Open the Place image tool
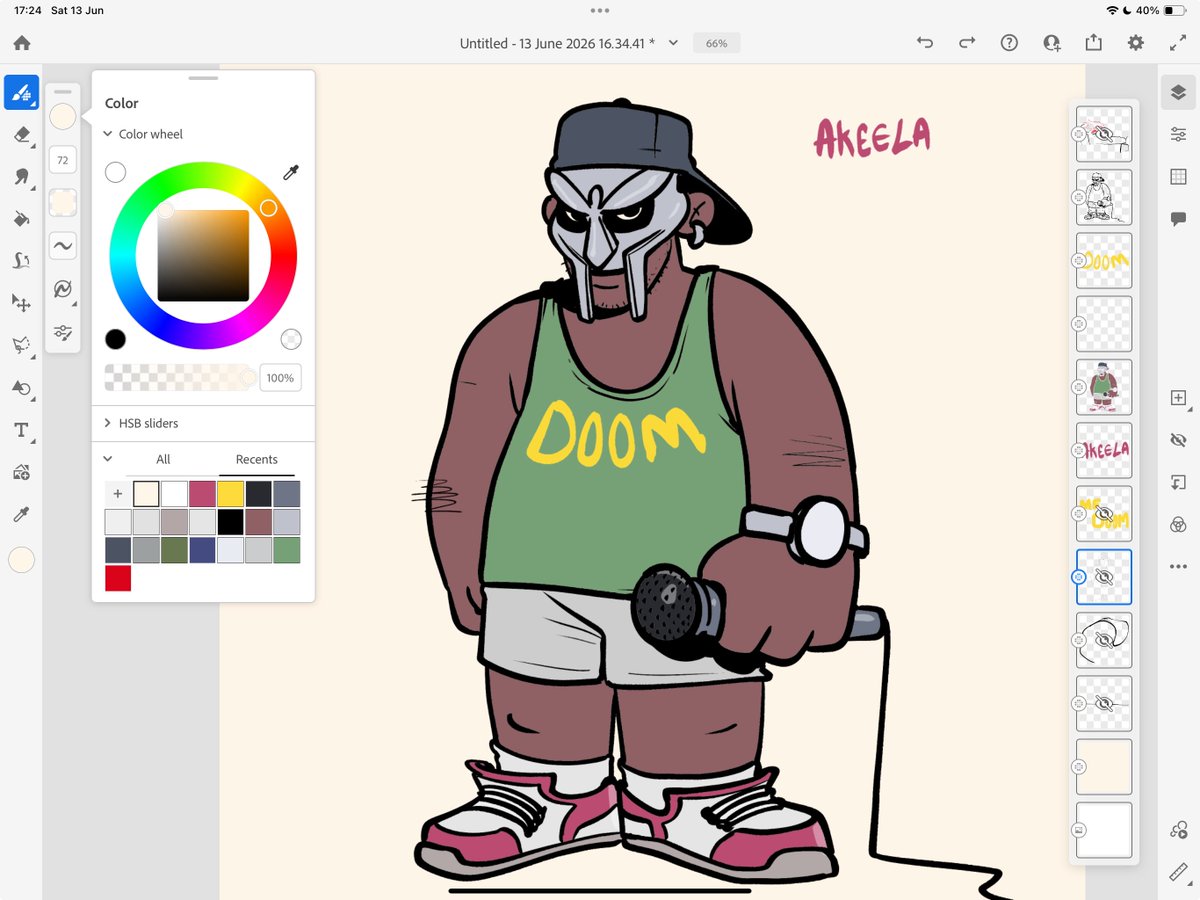This screenshot has width=1200, height=900. pos(21,472)
